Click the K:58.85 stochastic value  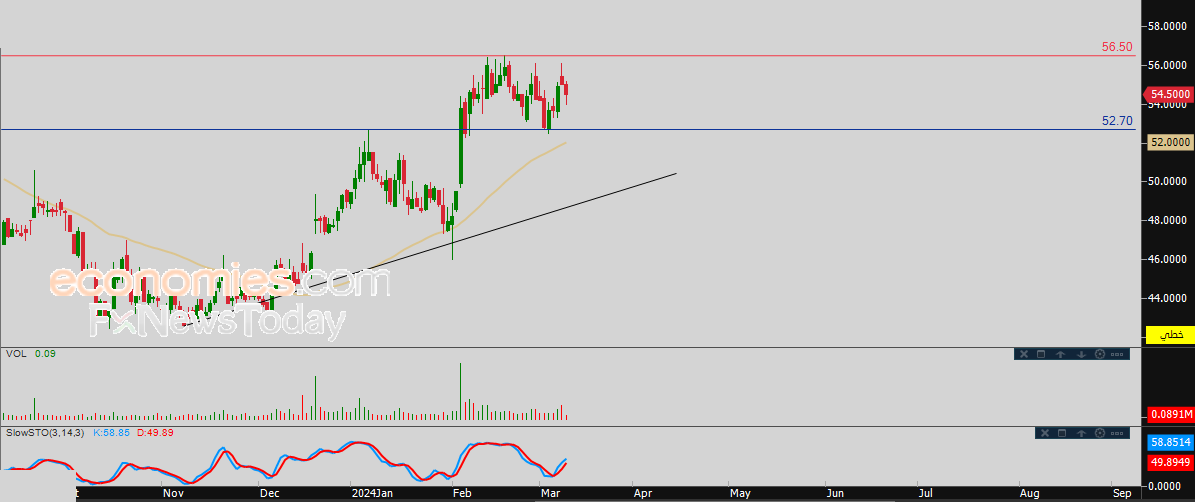(x=112, y=433)
